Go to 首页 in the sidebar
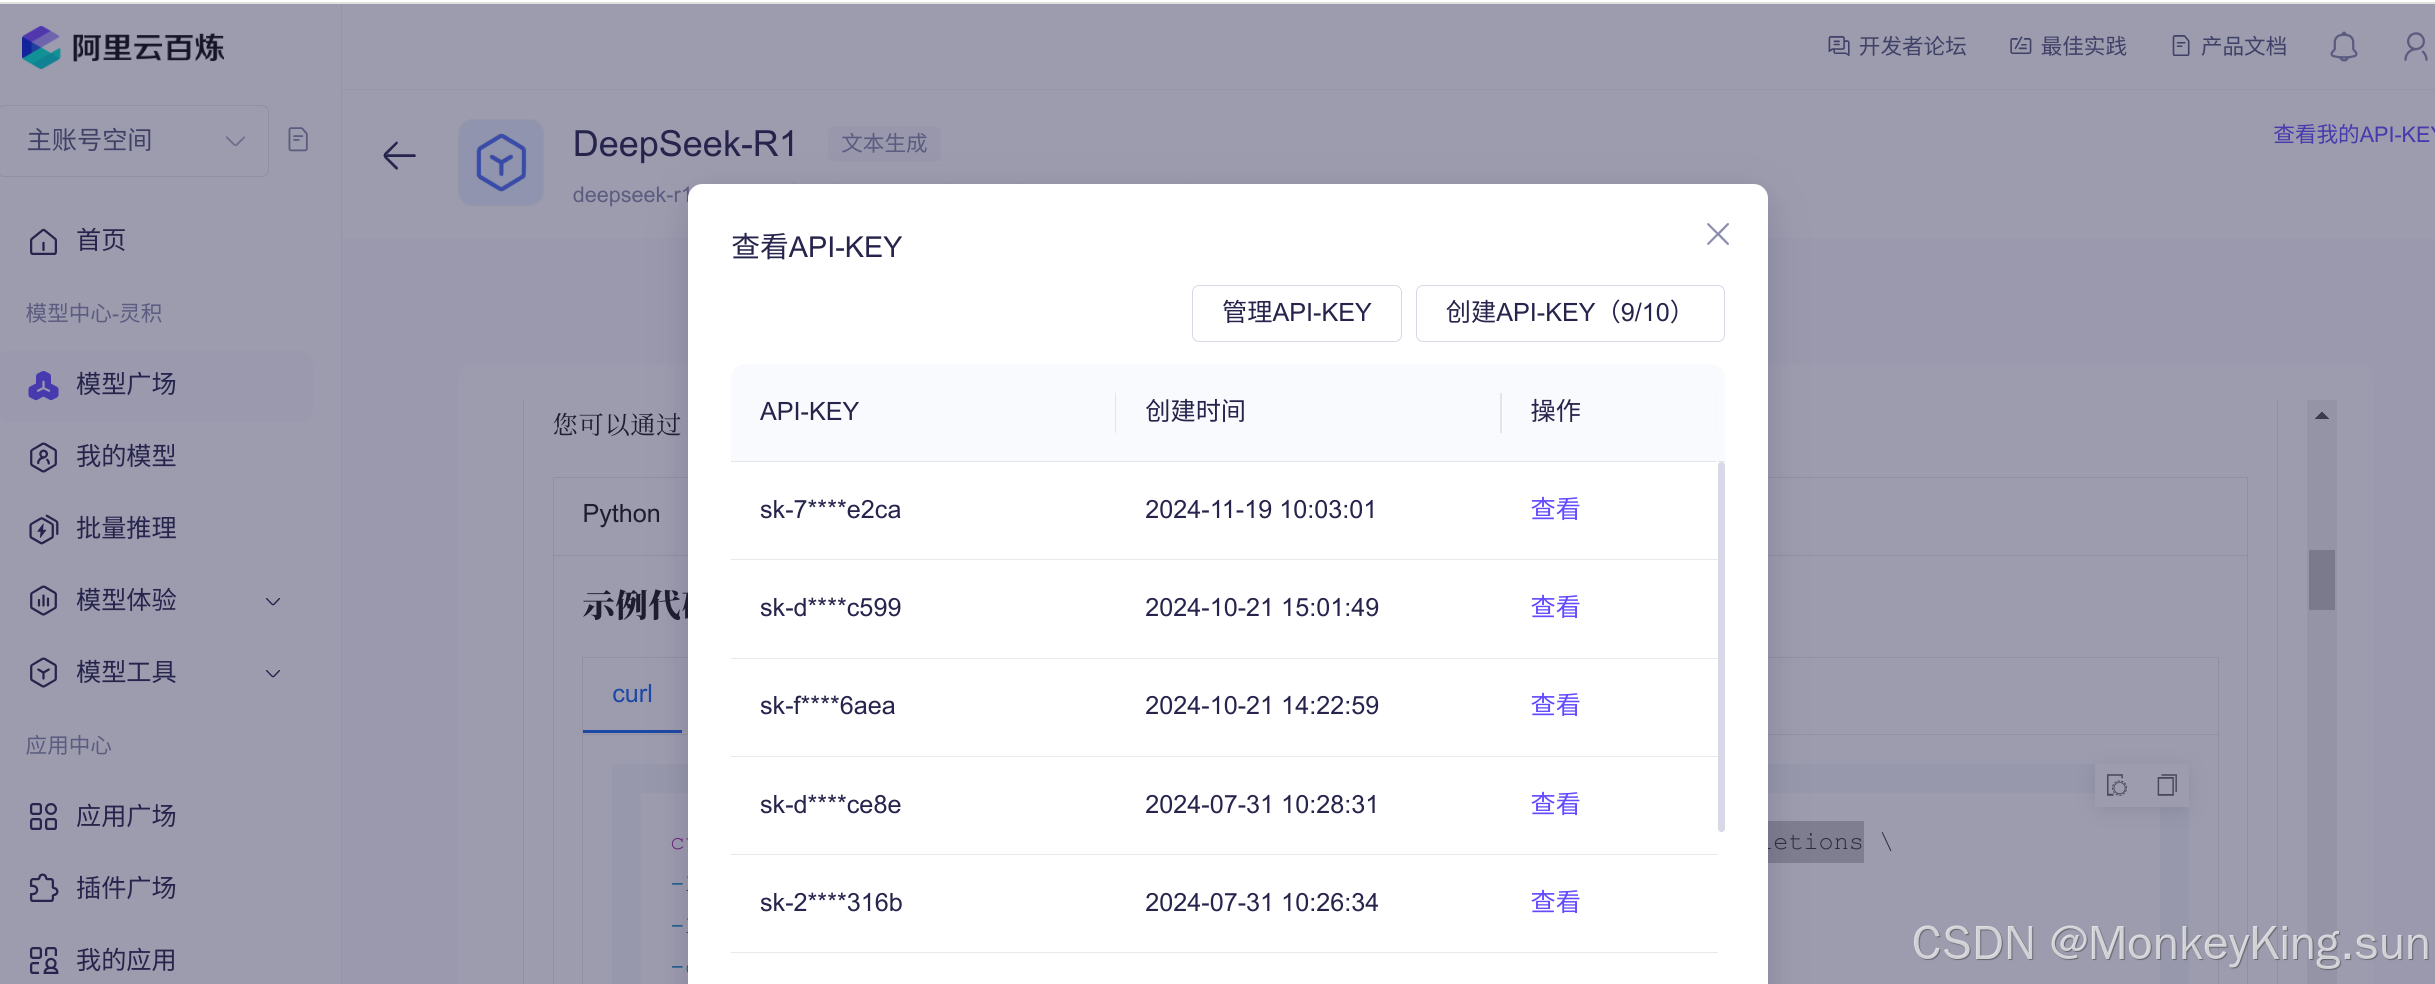 (x=100, y=240)
